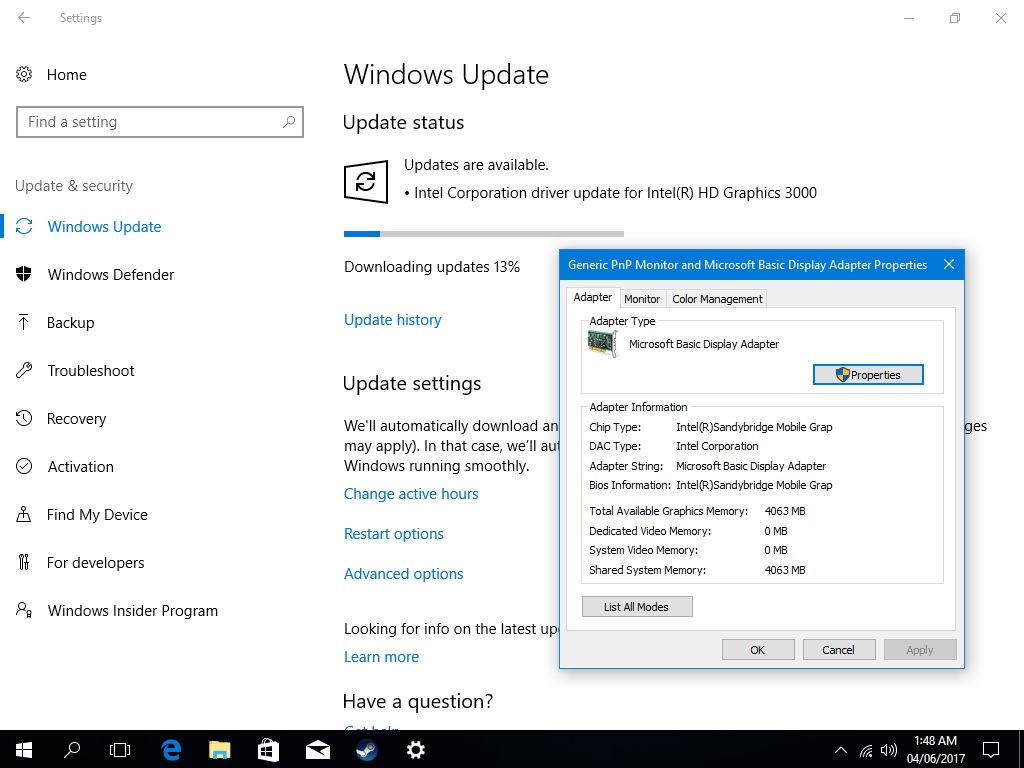Open Troubleshoot wrench item
Image resolution: width=1024 pixels, height=768 pixels.
point(24,370)
